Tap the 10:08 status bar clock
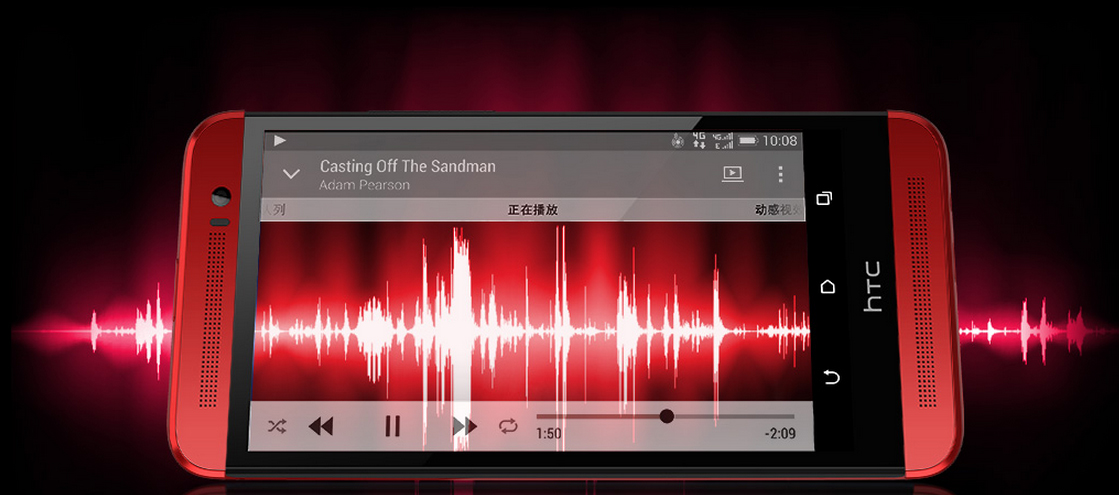The width and height of the screenshot is (1119, 495). (x=780, y=141)
